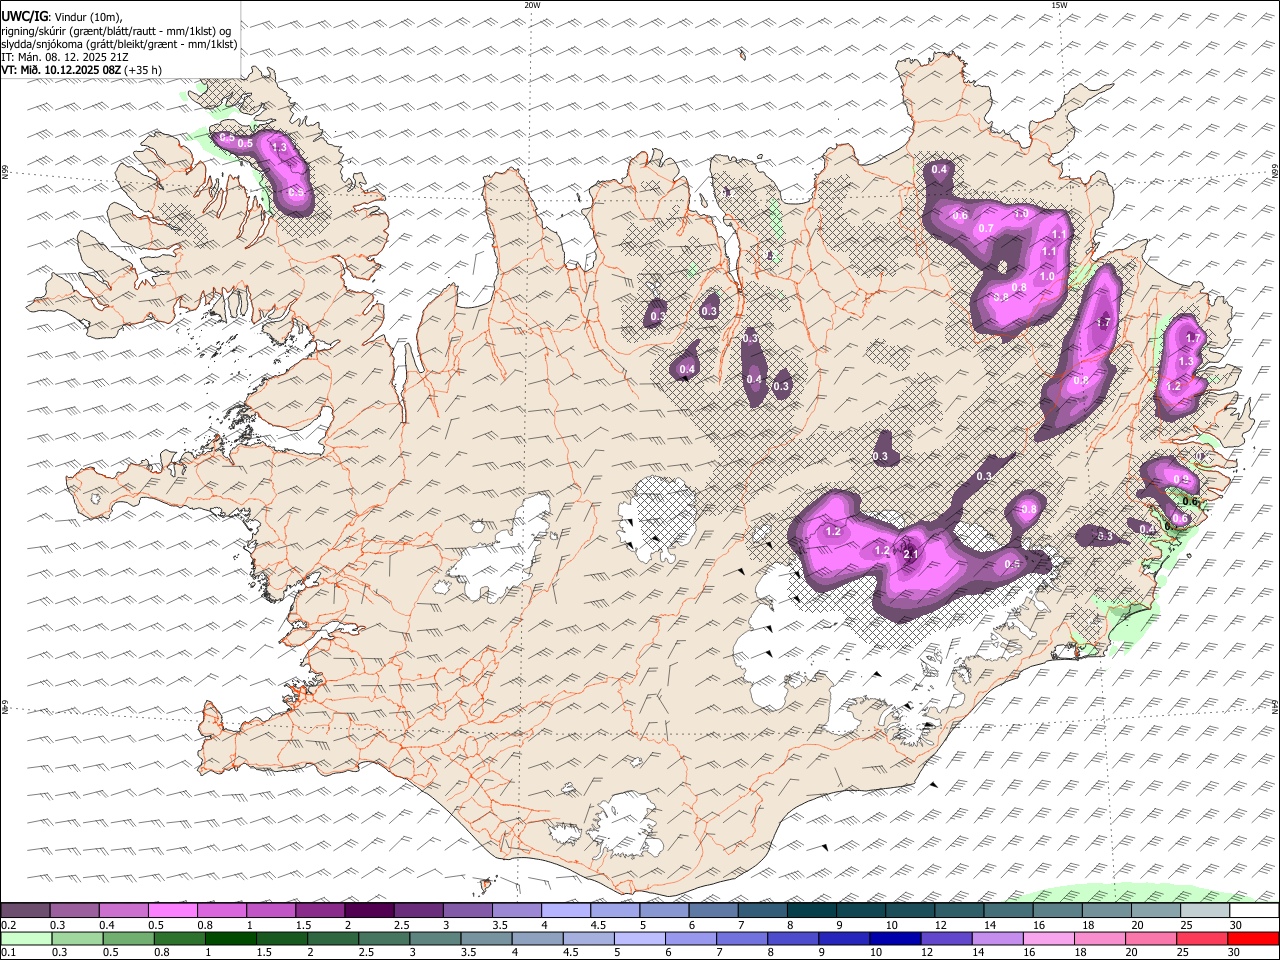Select bright pink upper legend swatch above 0.5

(172, 911)
